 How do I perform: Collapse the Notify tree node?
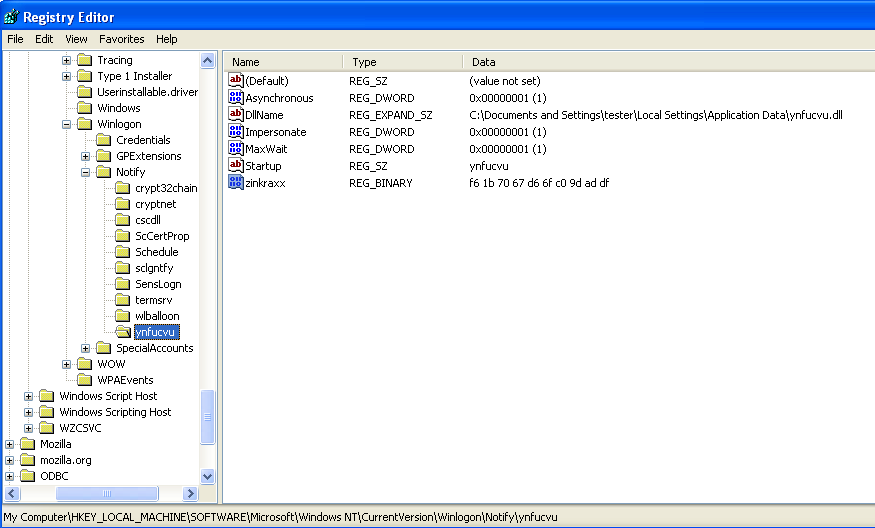pyautogui.click(x=86, y=172)
